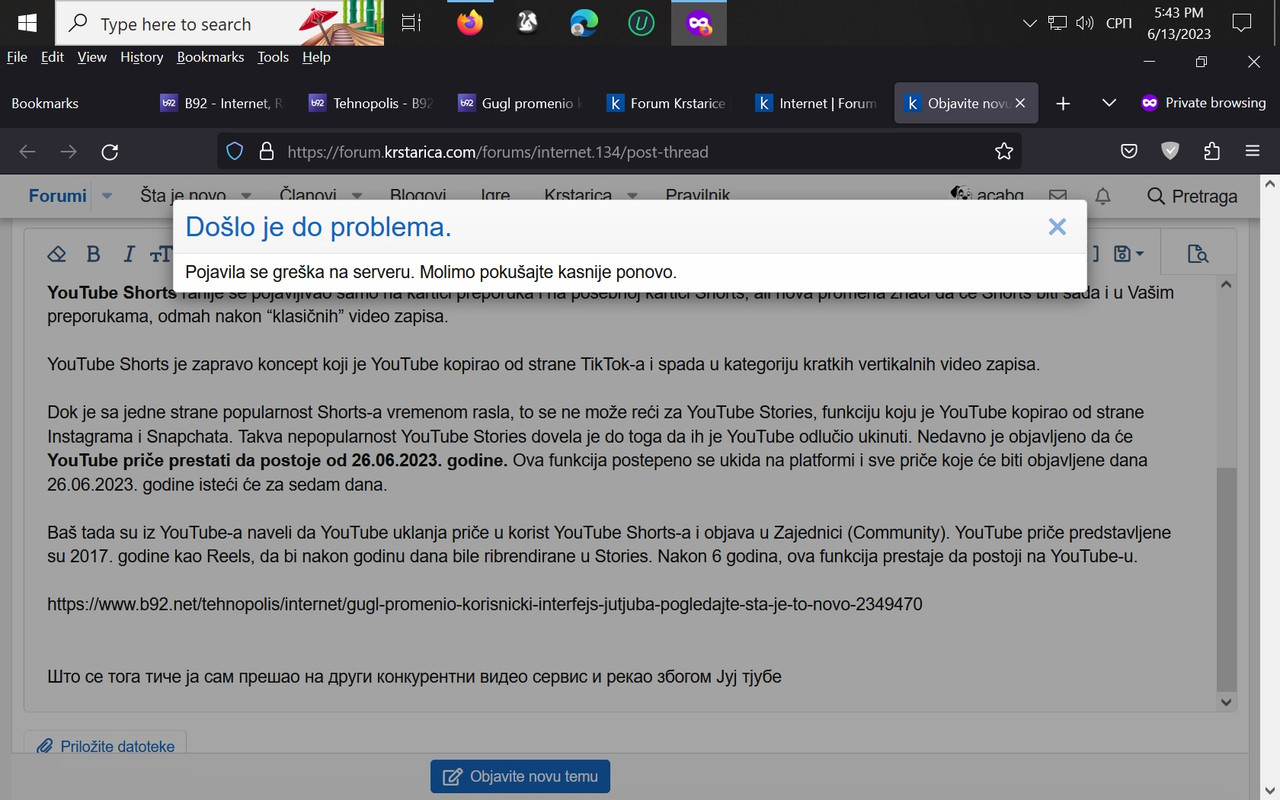Viewport: 1280px width, 800px height.
Task: Show hidden system tray icons chevron
Action: click(1032, 23)
